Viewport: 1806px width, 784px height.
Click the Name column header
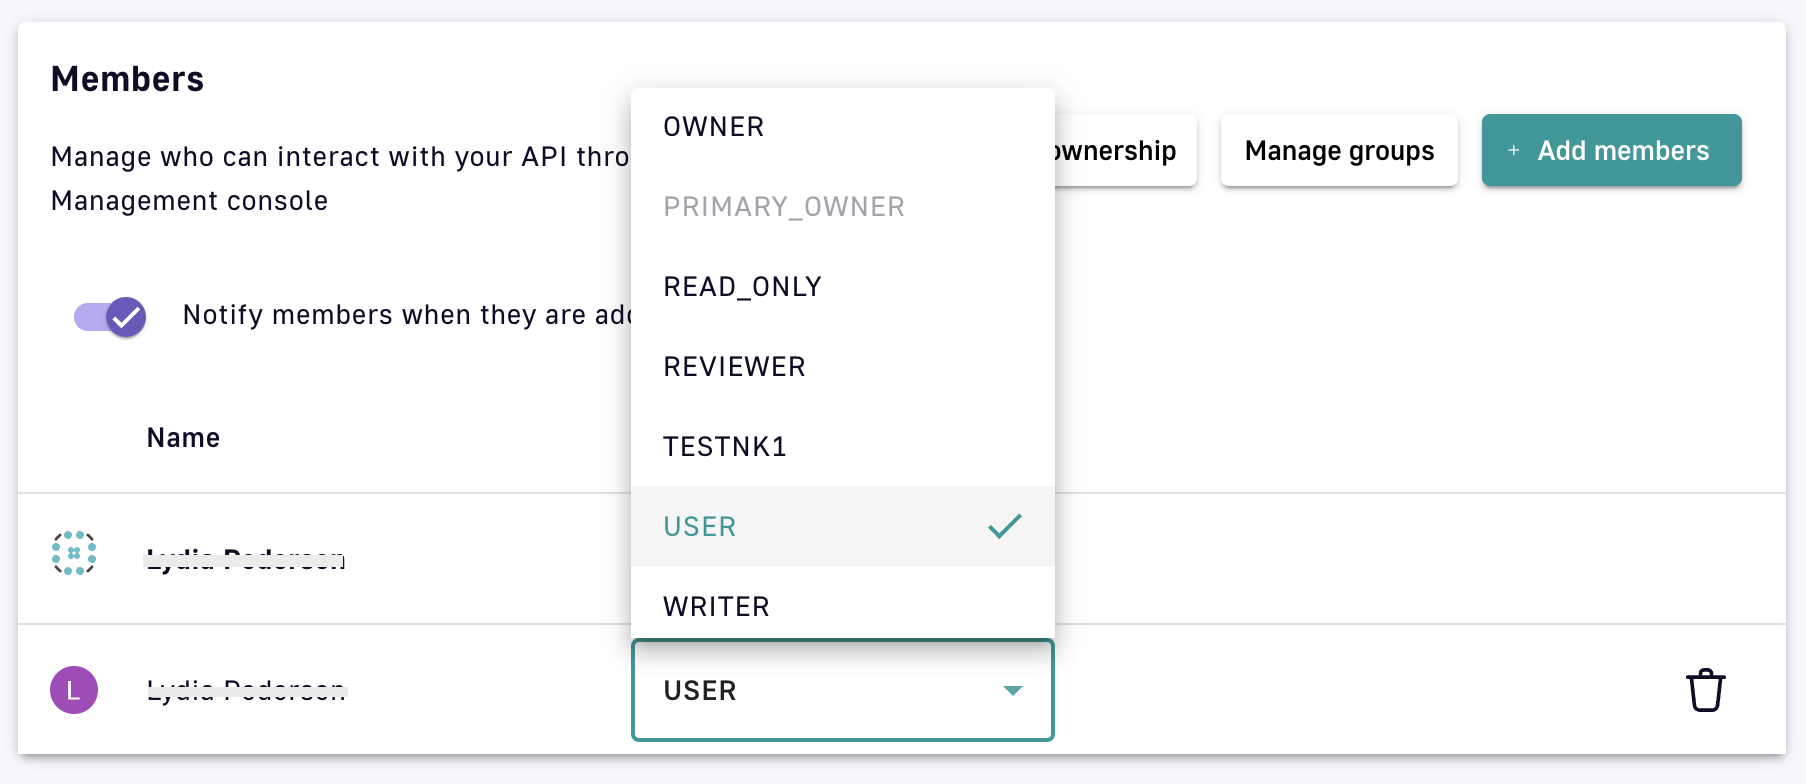tap(183, 438)
